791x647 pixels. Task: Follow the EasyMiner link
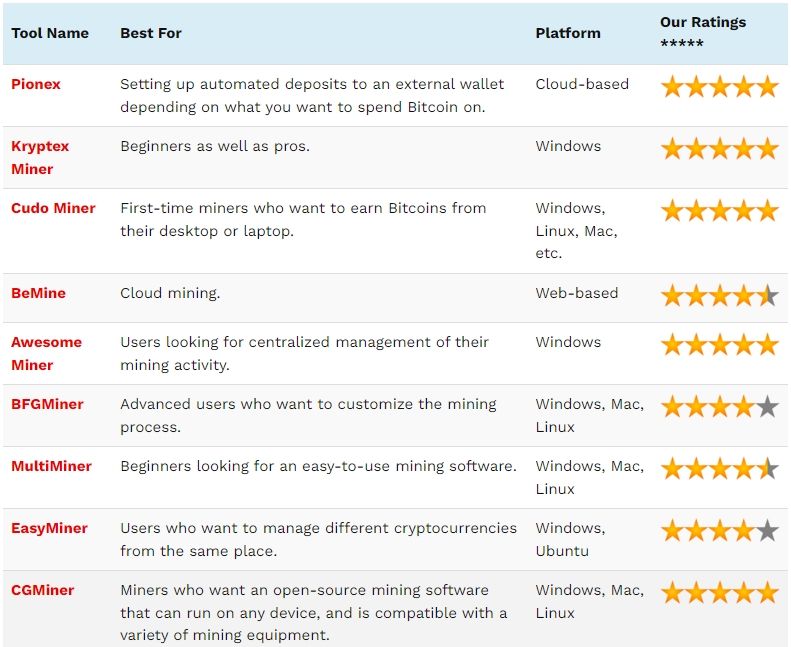click(x=49, y=528)
